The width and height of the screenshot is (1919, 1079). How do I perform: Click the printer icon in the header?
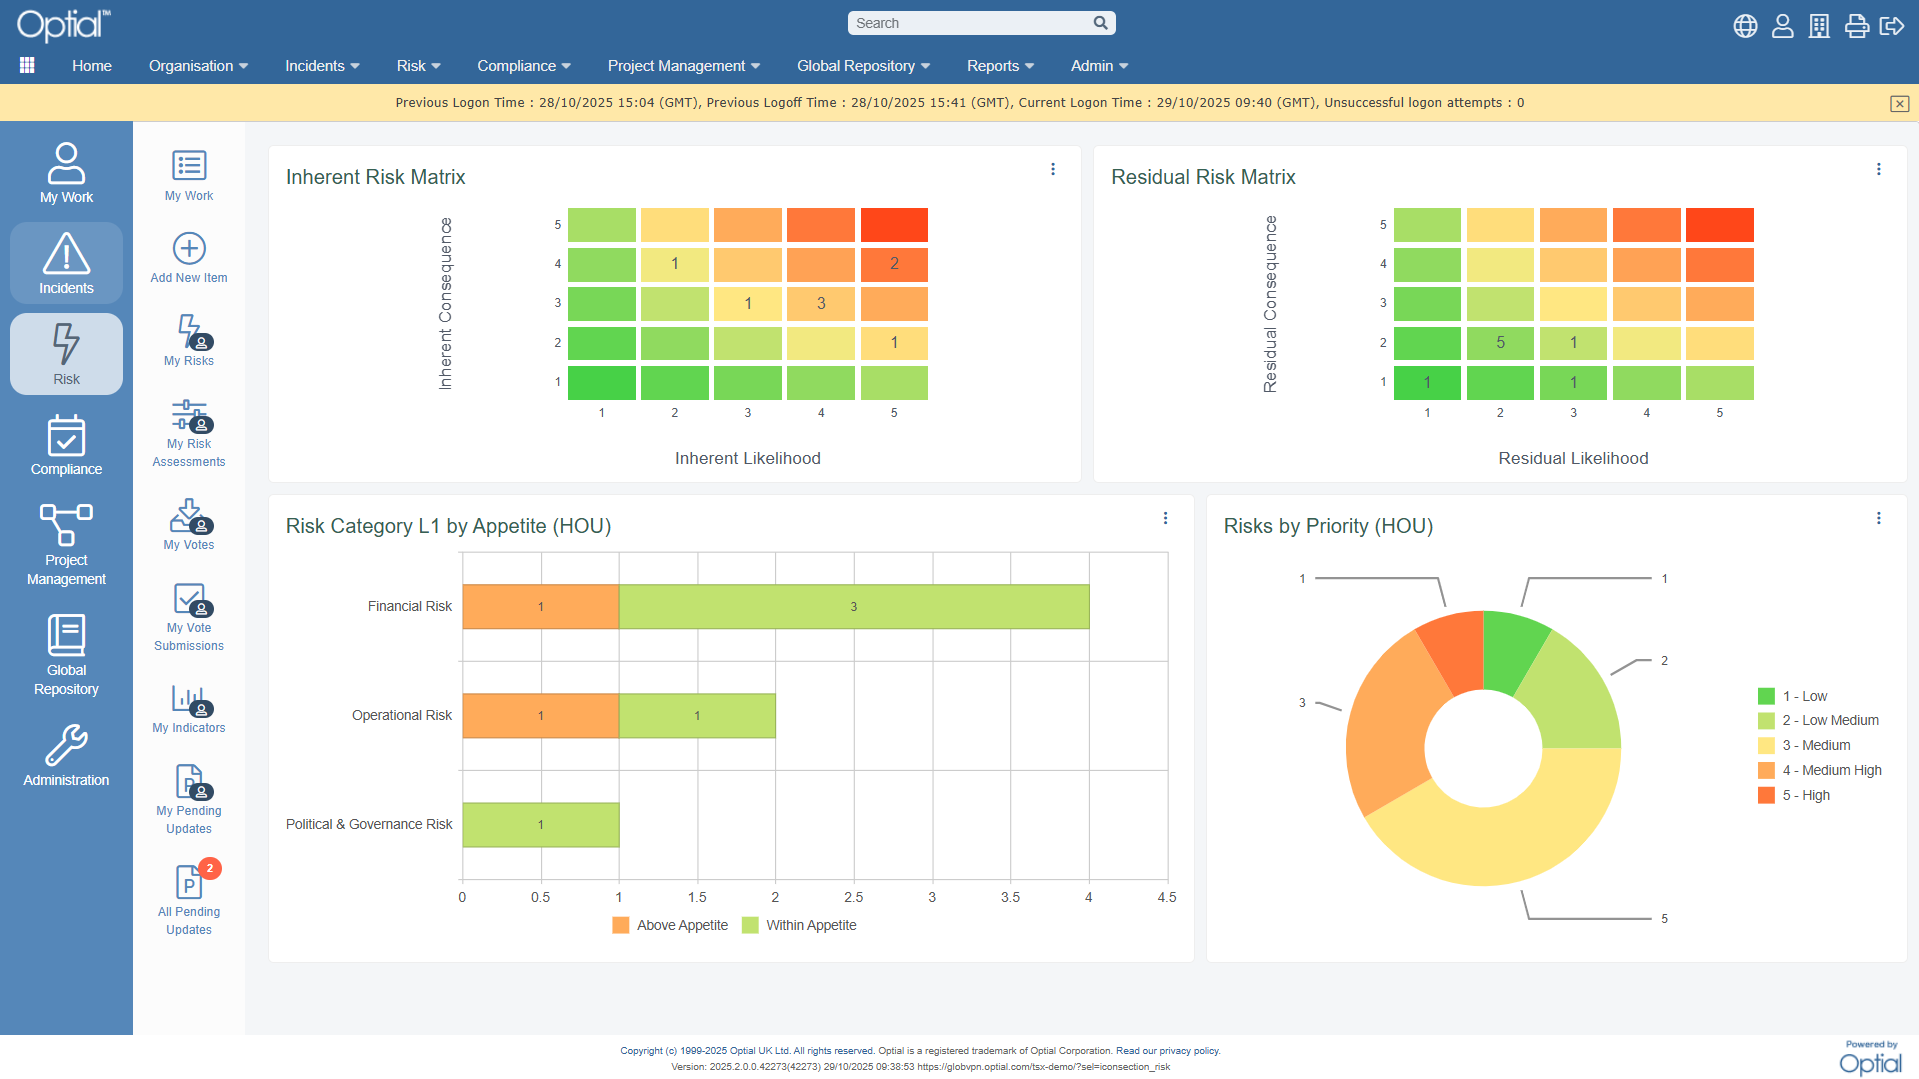[1856, 26]
